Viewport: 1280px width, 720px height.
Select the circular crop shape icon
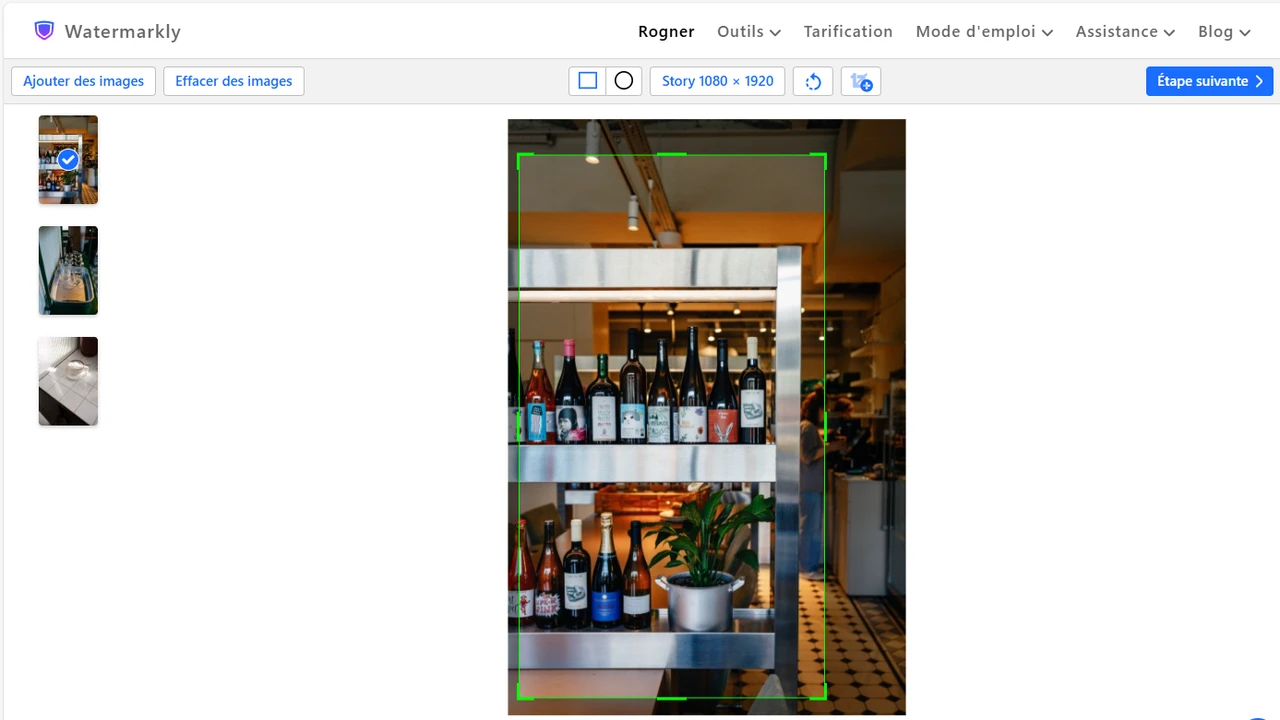click(x=623, y=81)
